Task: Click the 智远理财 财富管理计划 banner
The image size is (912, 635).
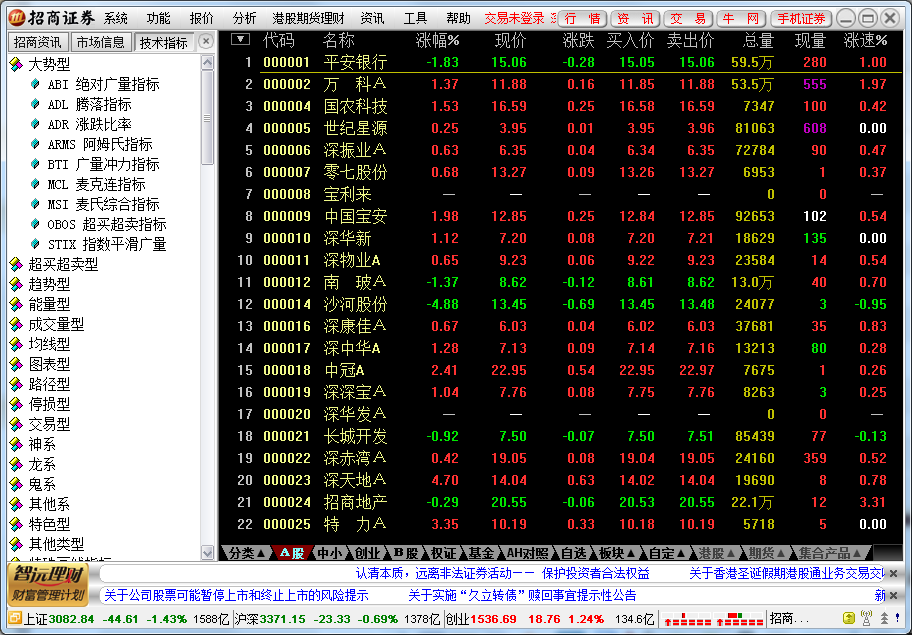Action: coord(48,584)
